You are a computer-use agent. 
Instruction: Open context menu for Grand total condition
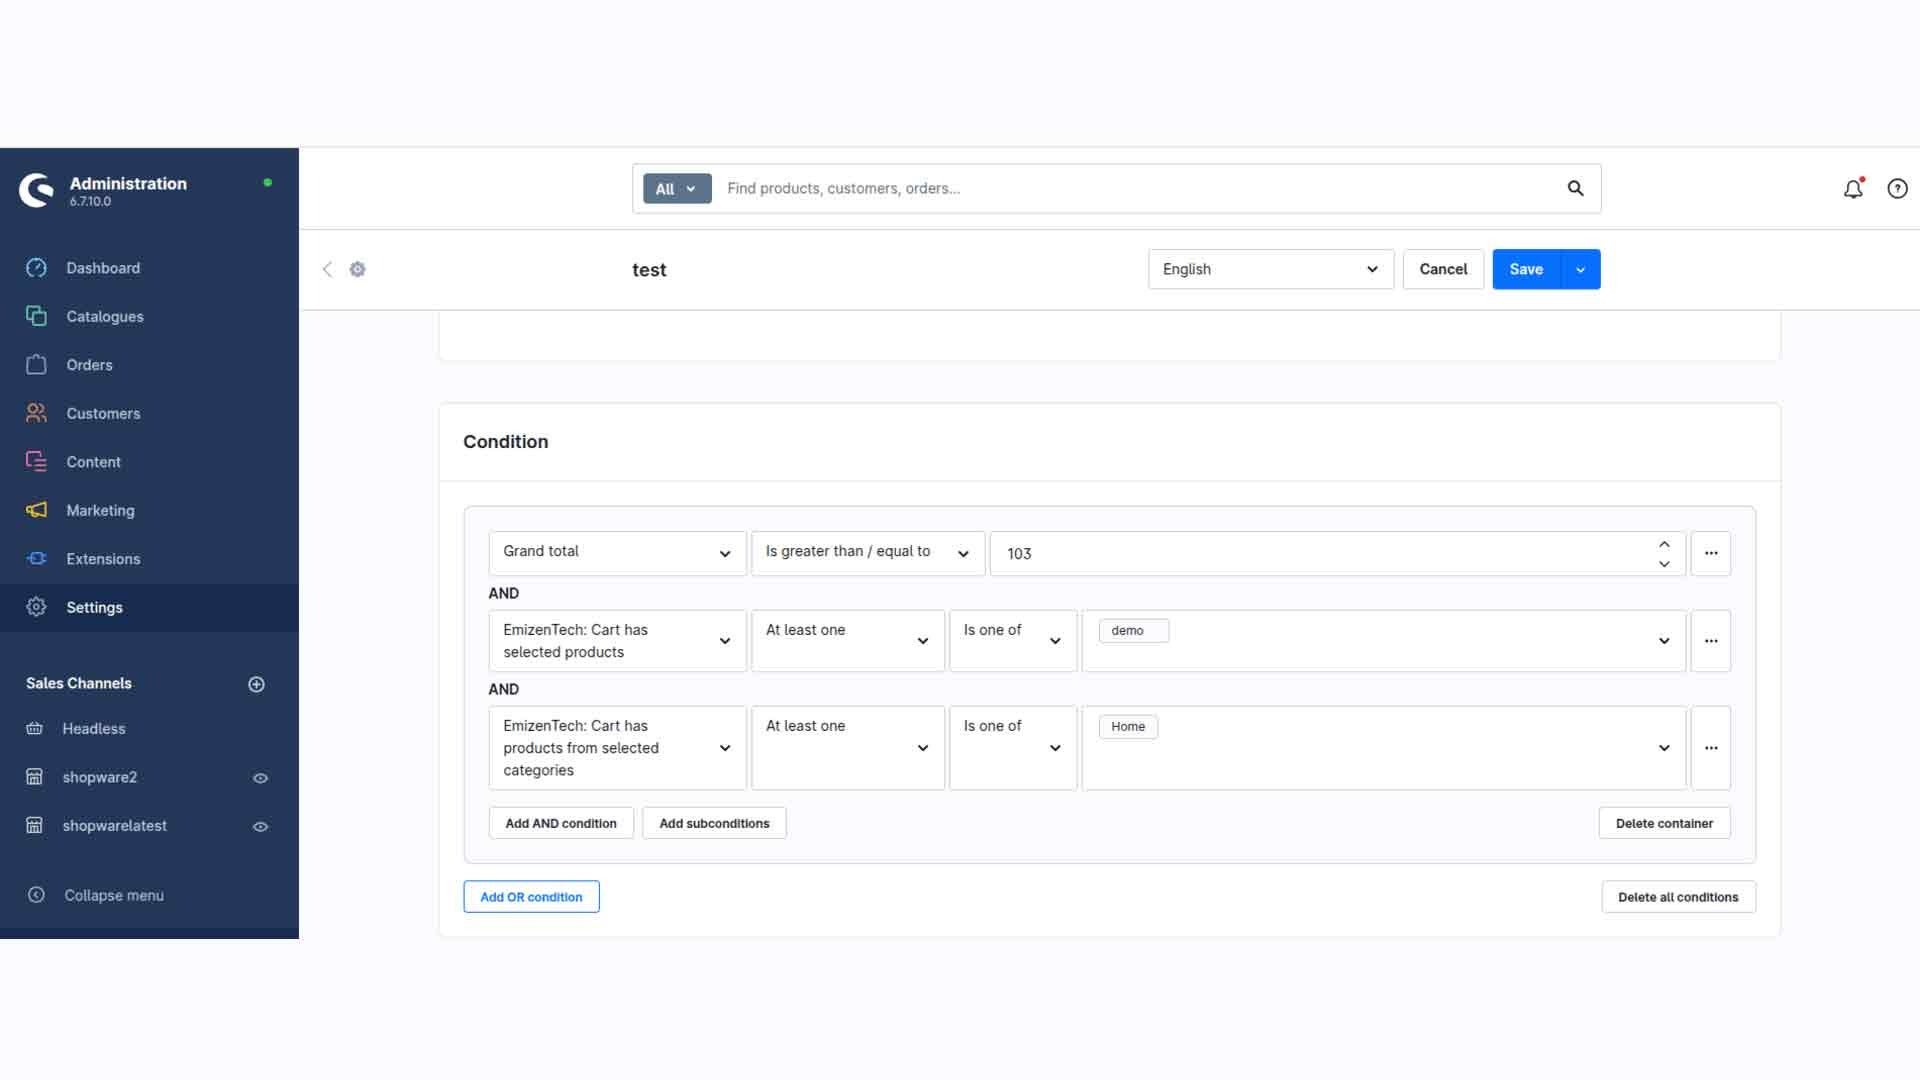click(x=1711, y=553)
